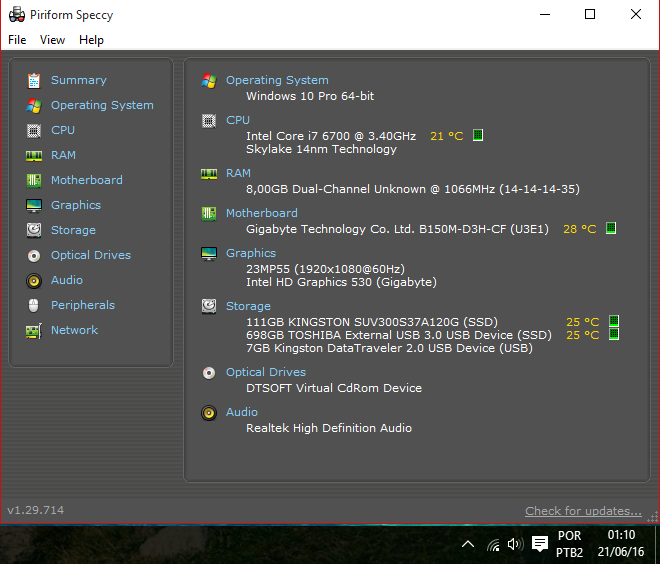Follow the CPU heading link in summary
This screenshot has width=660, height=564.
(238, 120)
